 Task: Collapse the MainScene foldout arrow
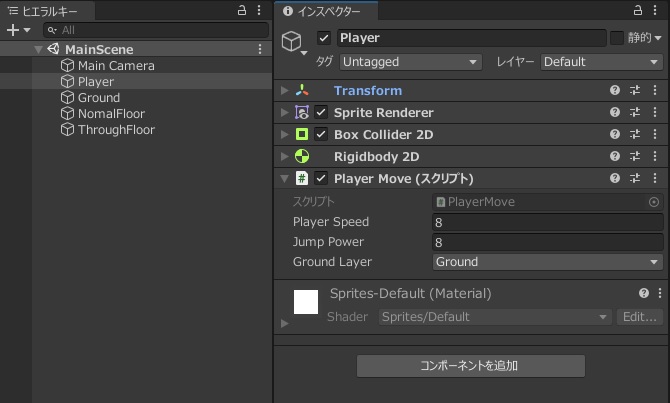click(x=38, y=50)
